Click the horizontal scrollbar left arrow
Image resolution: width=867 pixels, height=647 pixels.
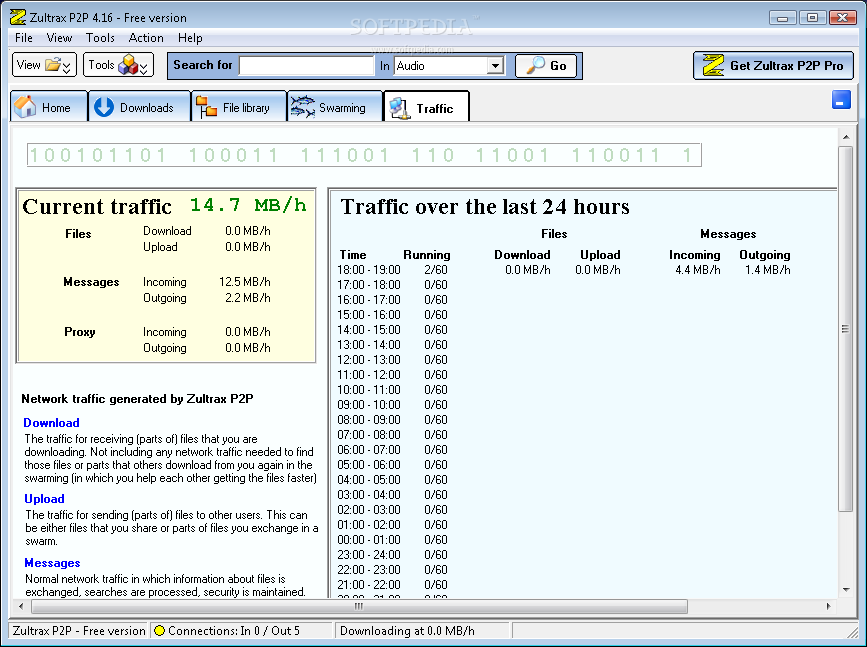click(21, 606)
